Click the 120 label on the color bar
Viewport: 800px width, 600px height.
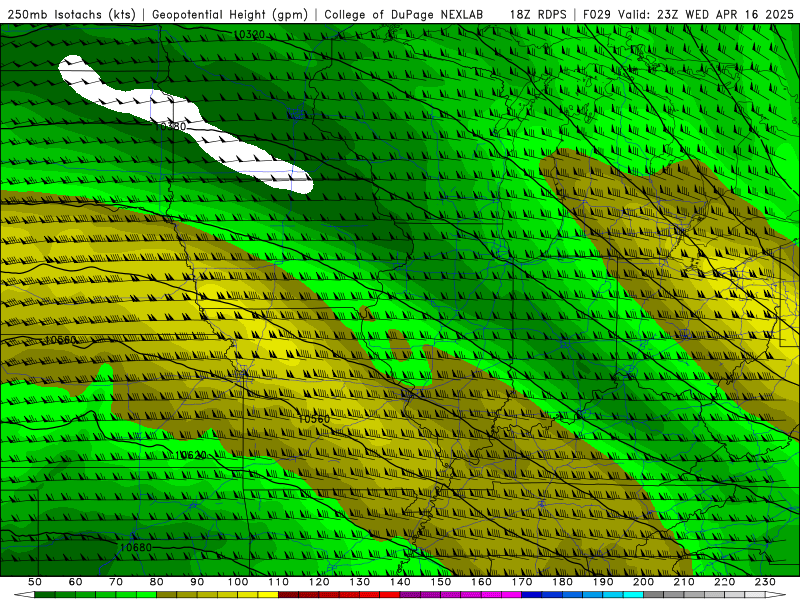319,582
